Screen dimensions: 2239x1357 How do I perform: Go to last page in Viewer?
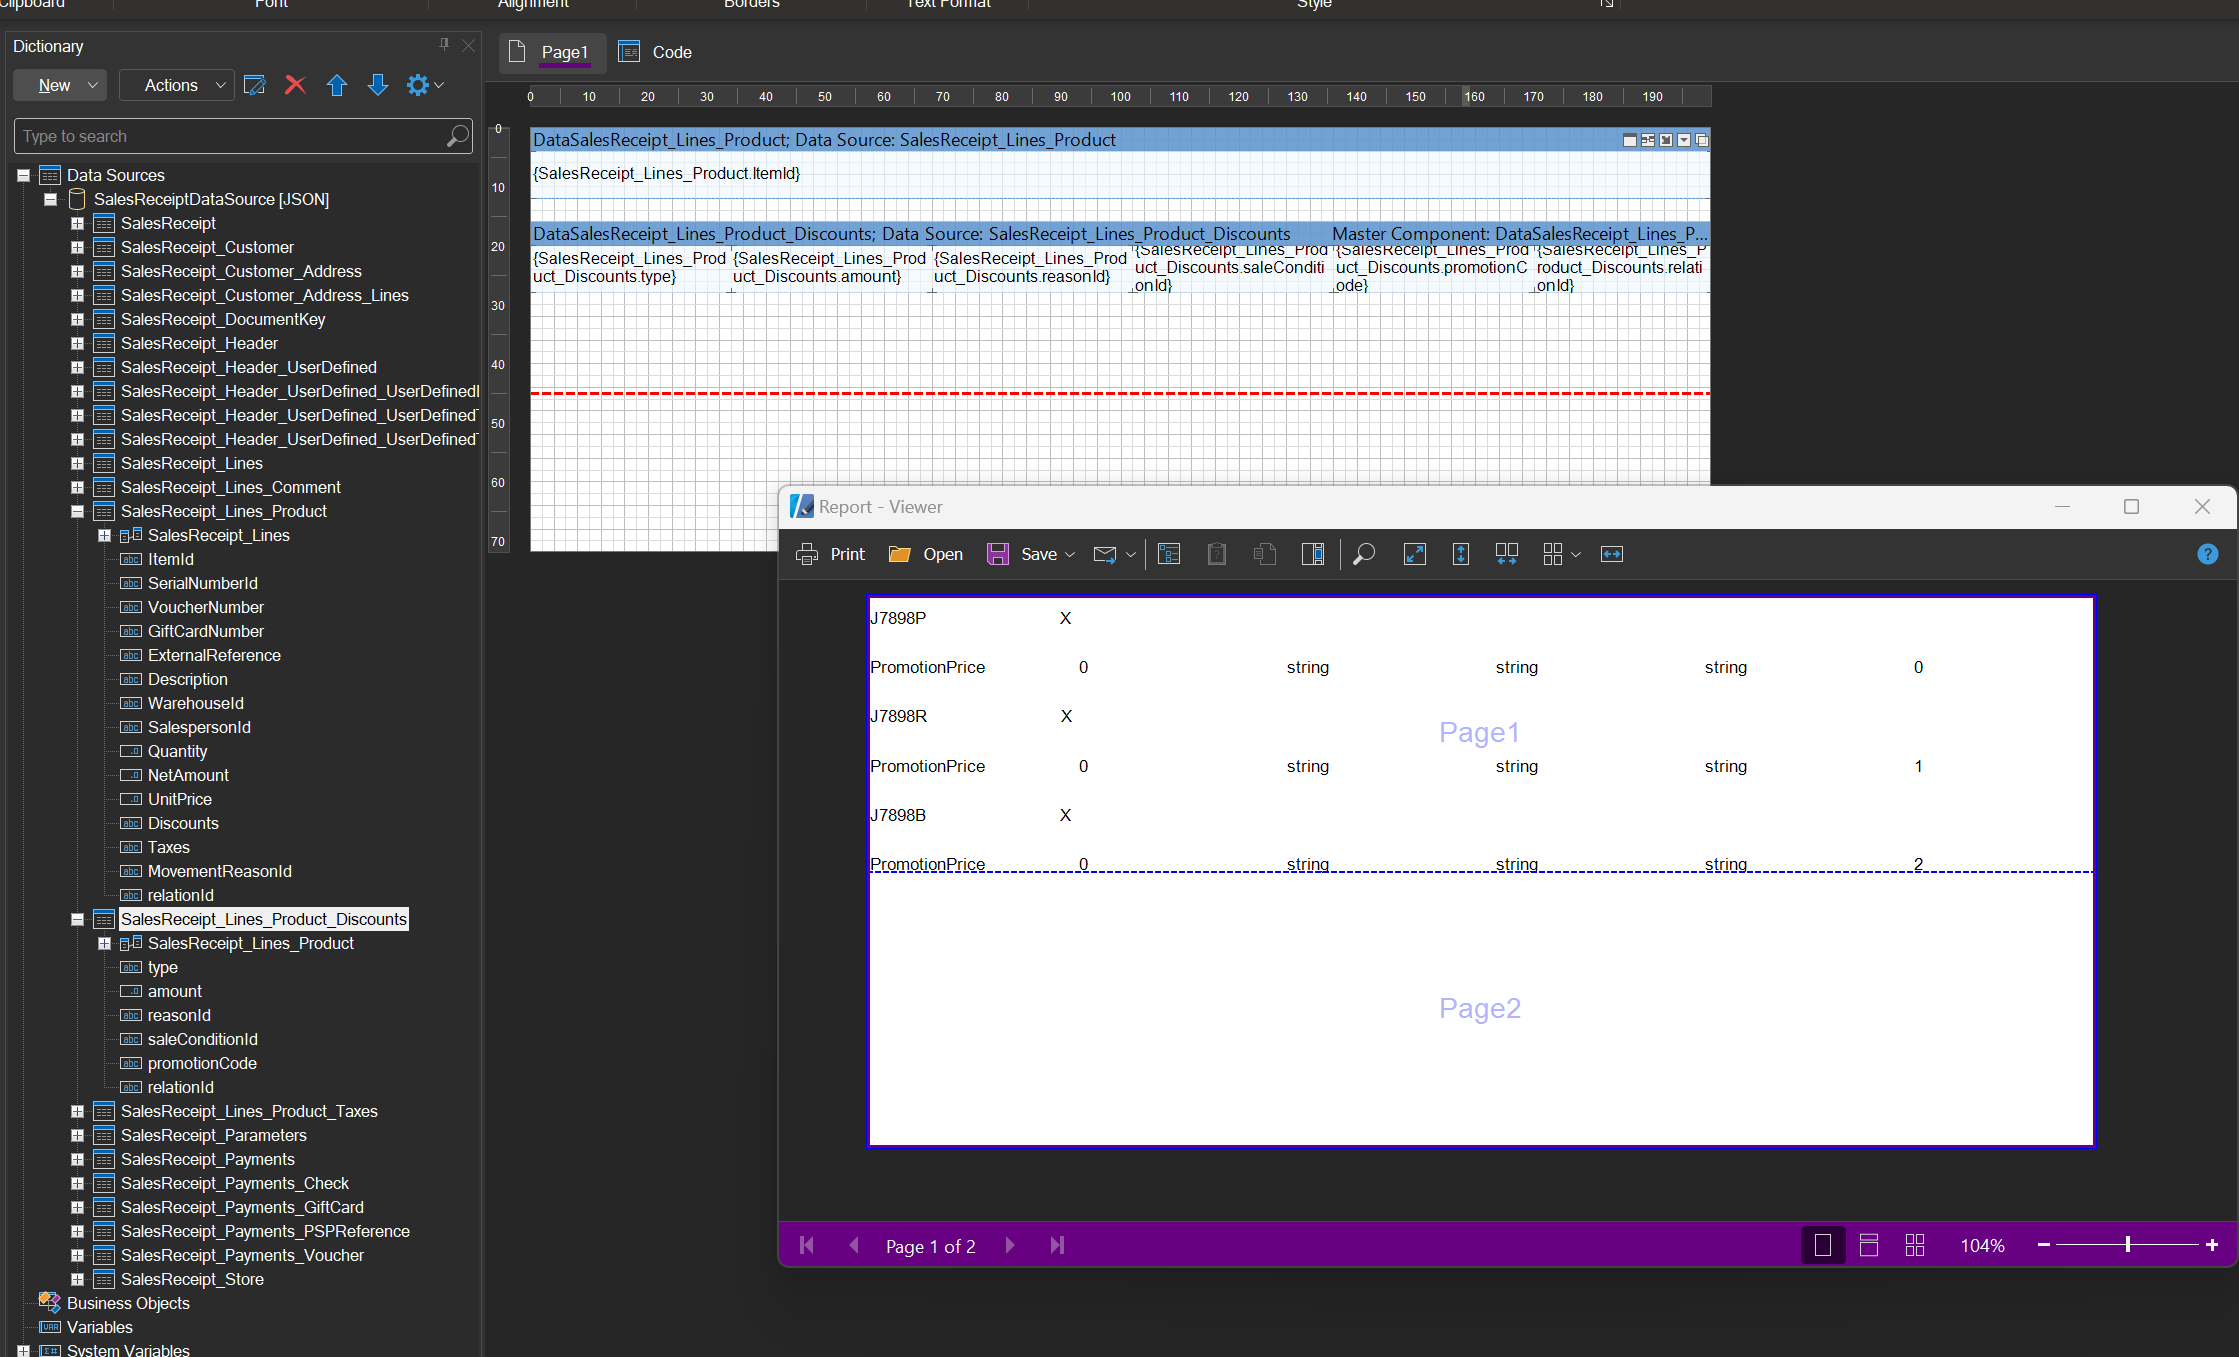(x=1057, y=1245)
